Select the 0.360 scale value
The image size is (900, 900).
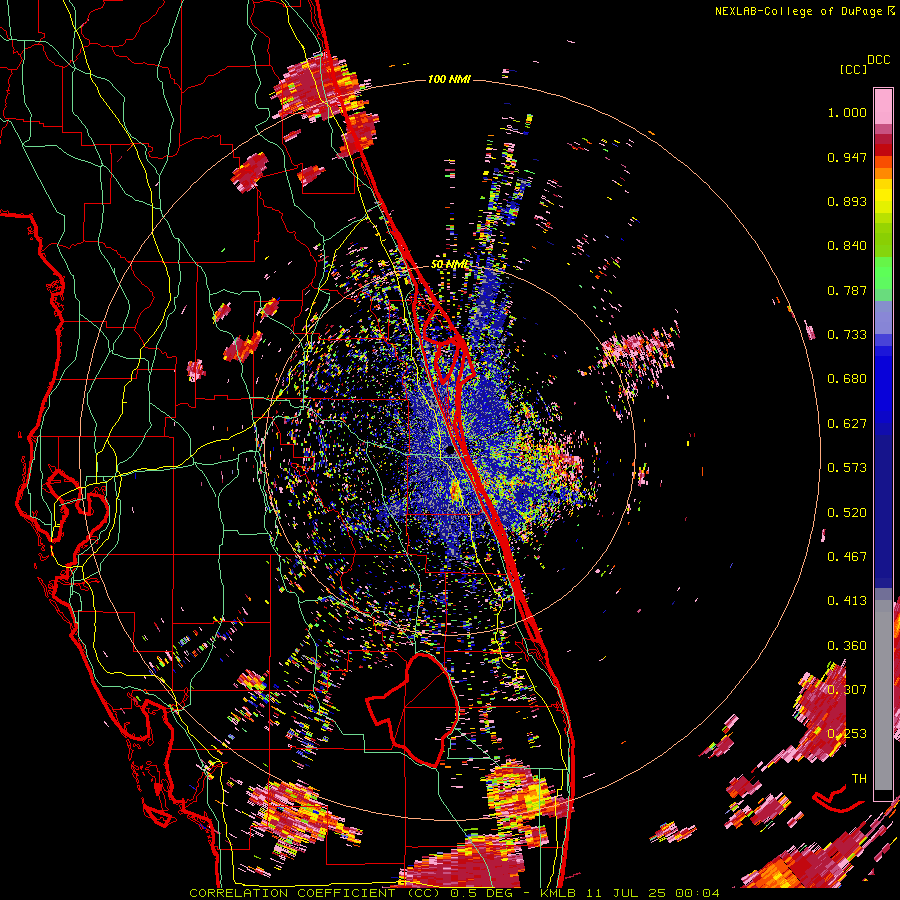pyautogui.click(x=847, y=646)
